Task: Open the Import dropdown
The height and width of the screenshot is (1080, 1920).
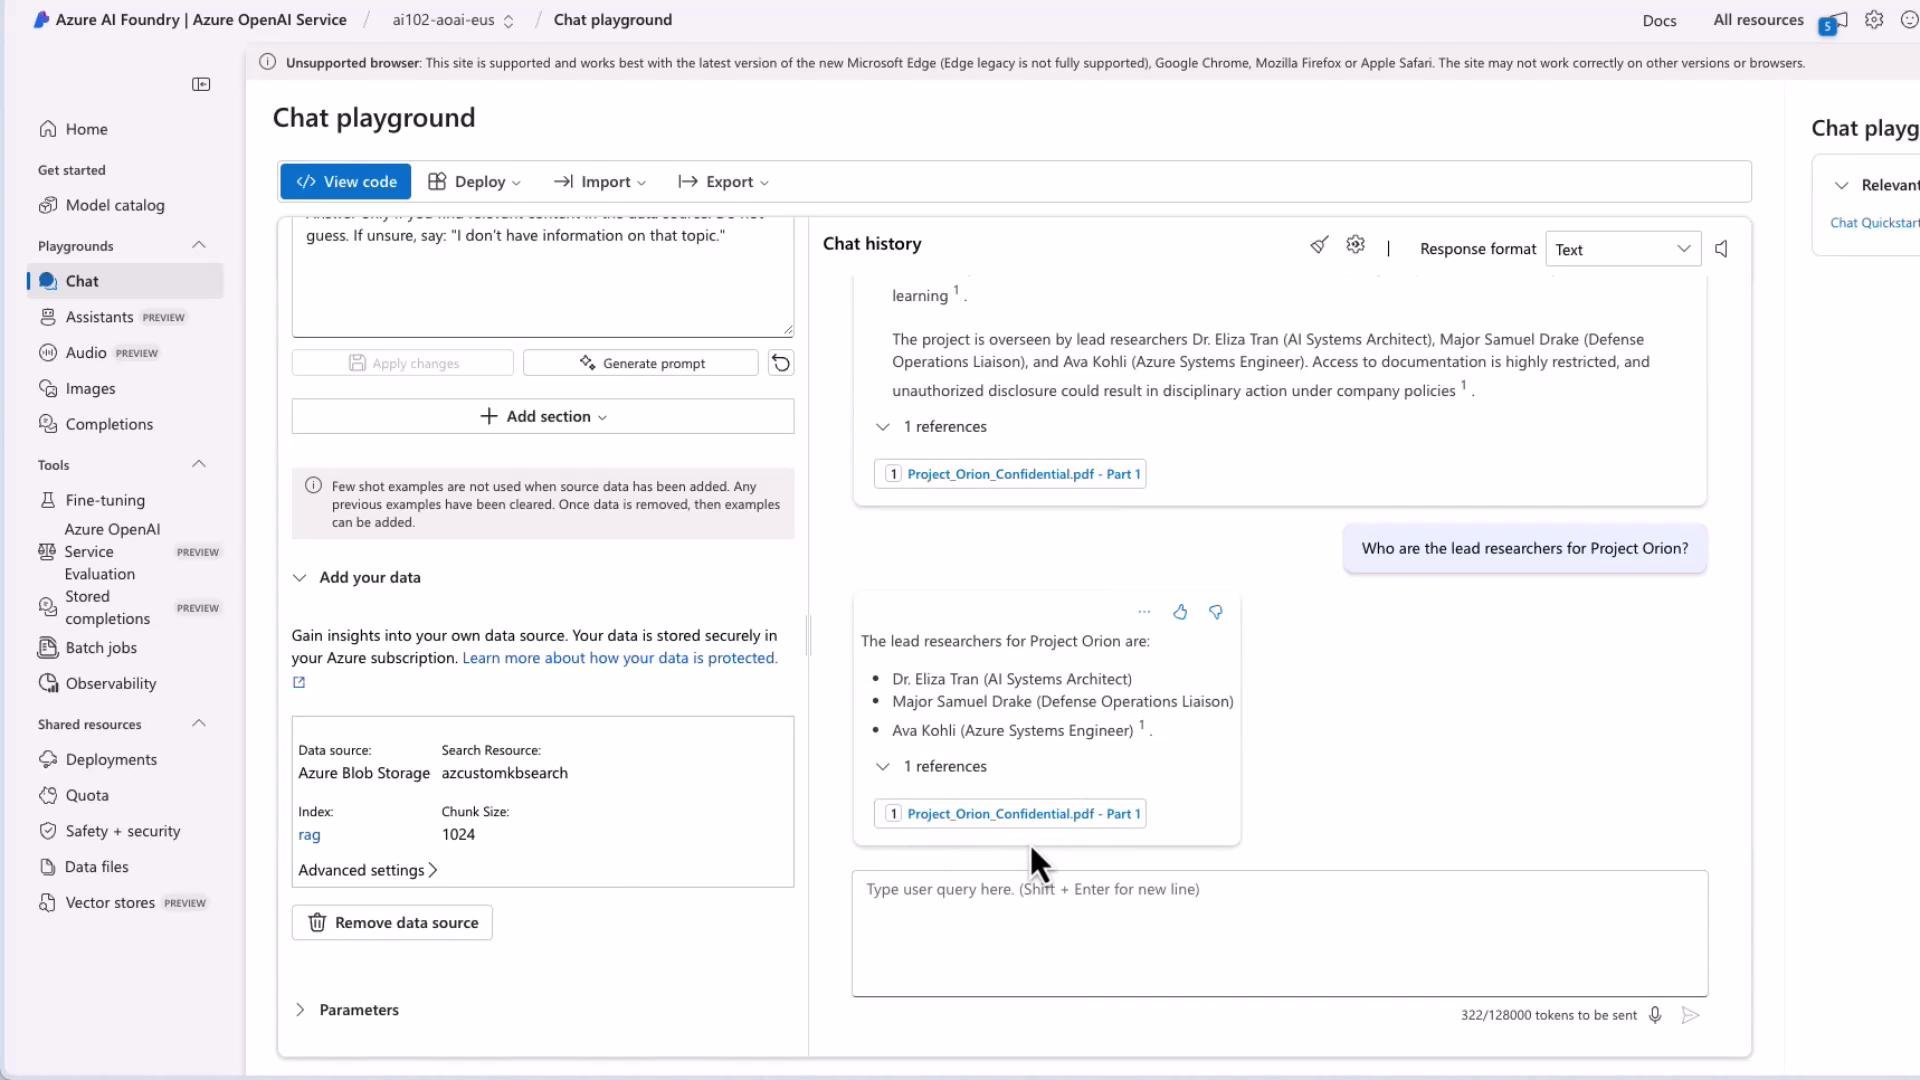Action: tap(600, 182)
